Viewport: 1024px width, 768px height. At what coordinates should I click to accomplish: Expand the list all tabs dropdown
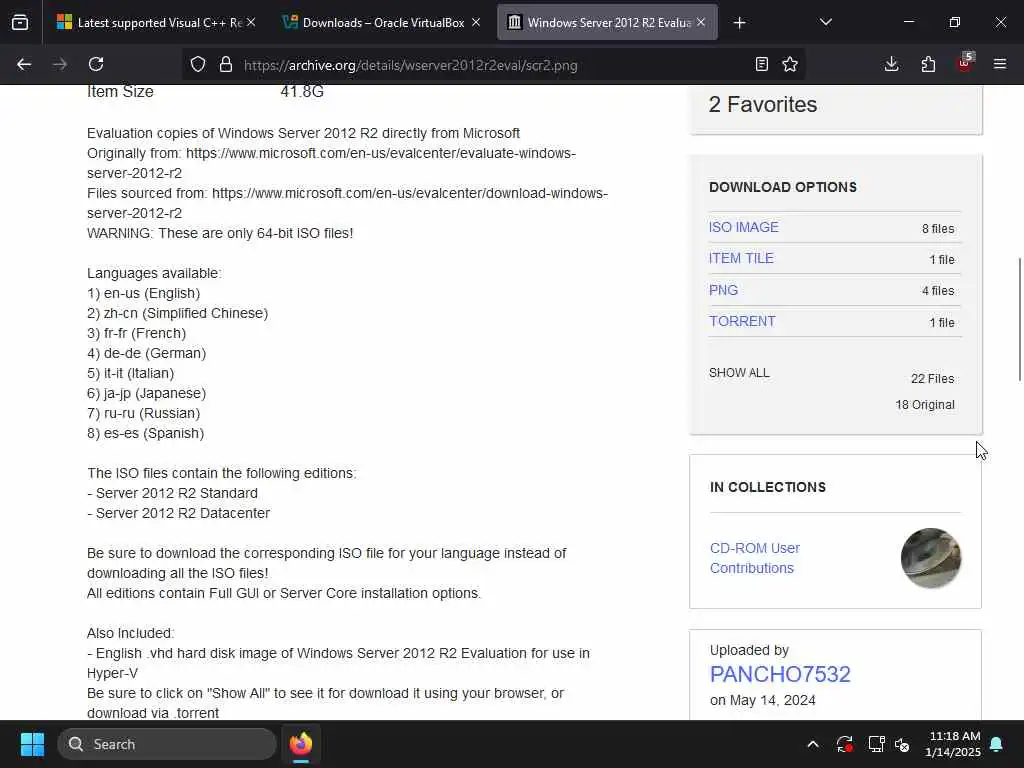(x=825, y=23)
